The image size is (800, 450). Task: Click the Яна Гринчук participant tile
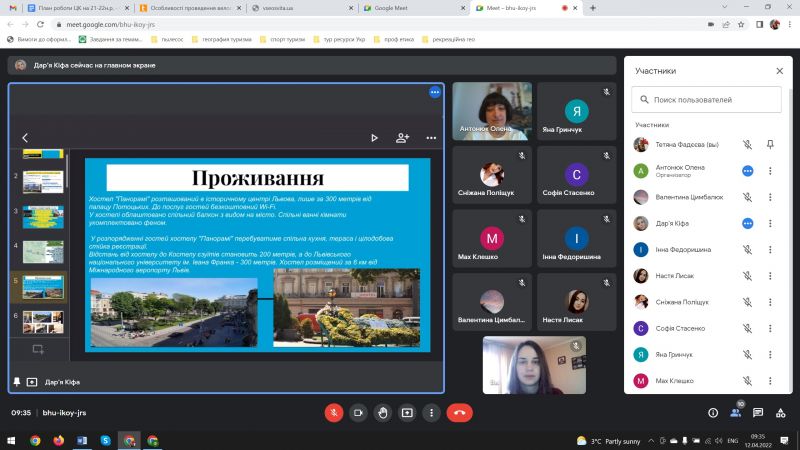[x=577, y=111]
